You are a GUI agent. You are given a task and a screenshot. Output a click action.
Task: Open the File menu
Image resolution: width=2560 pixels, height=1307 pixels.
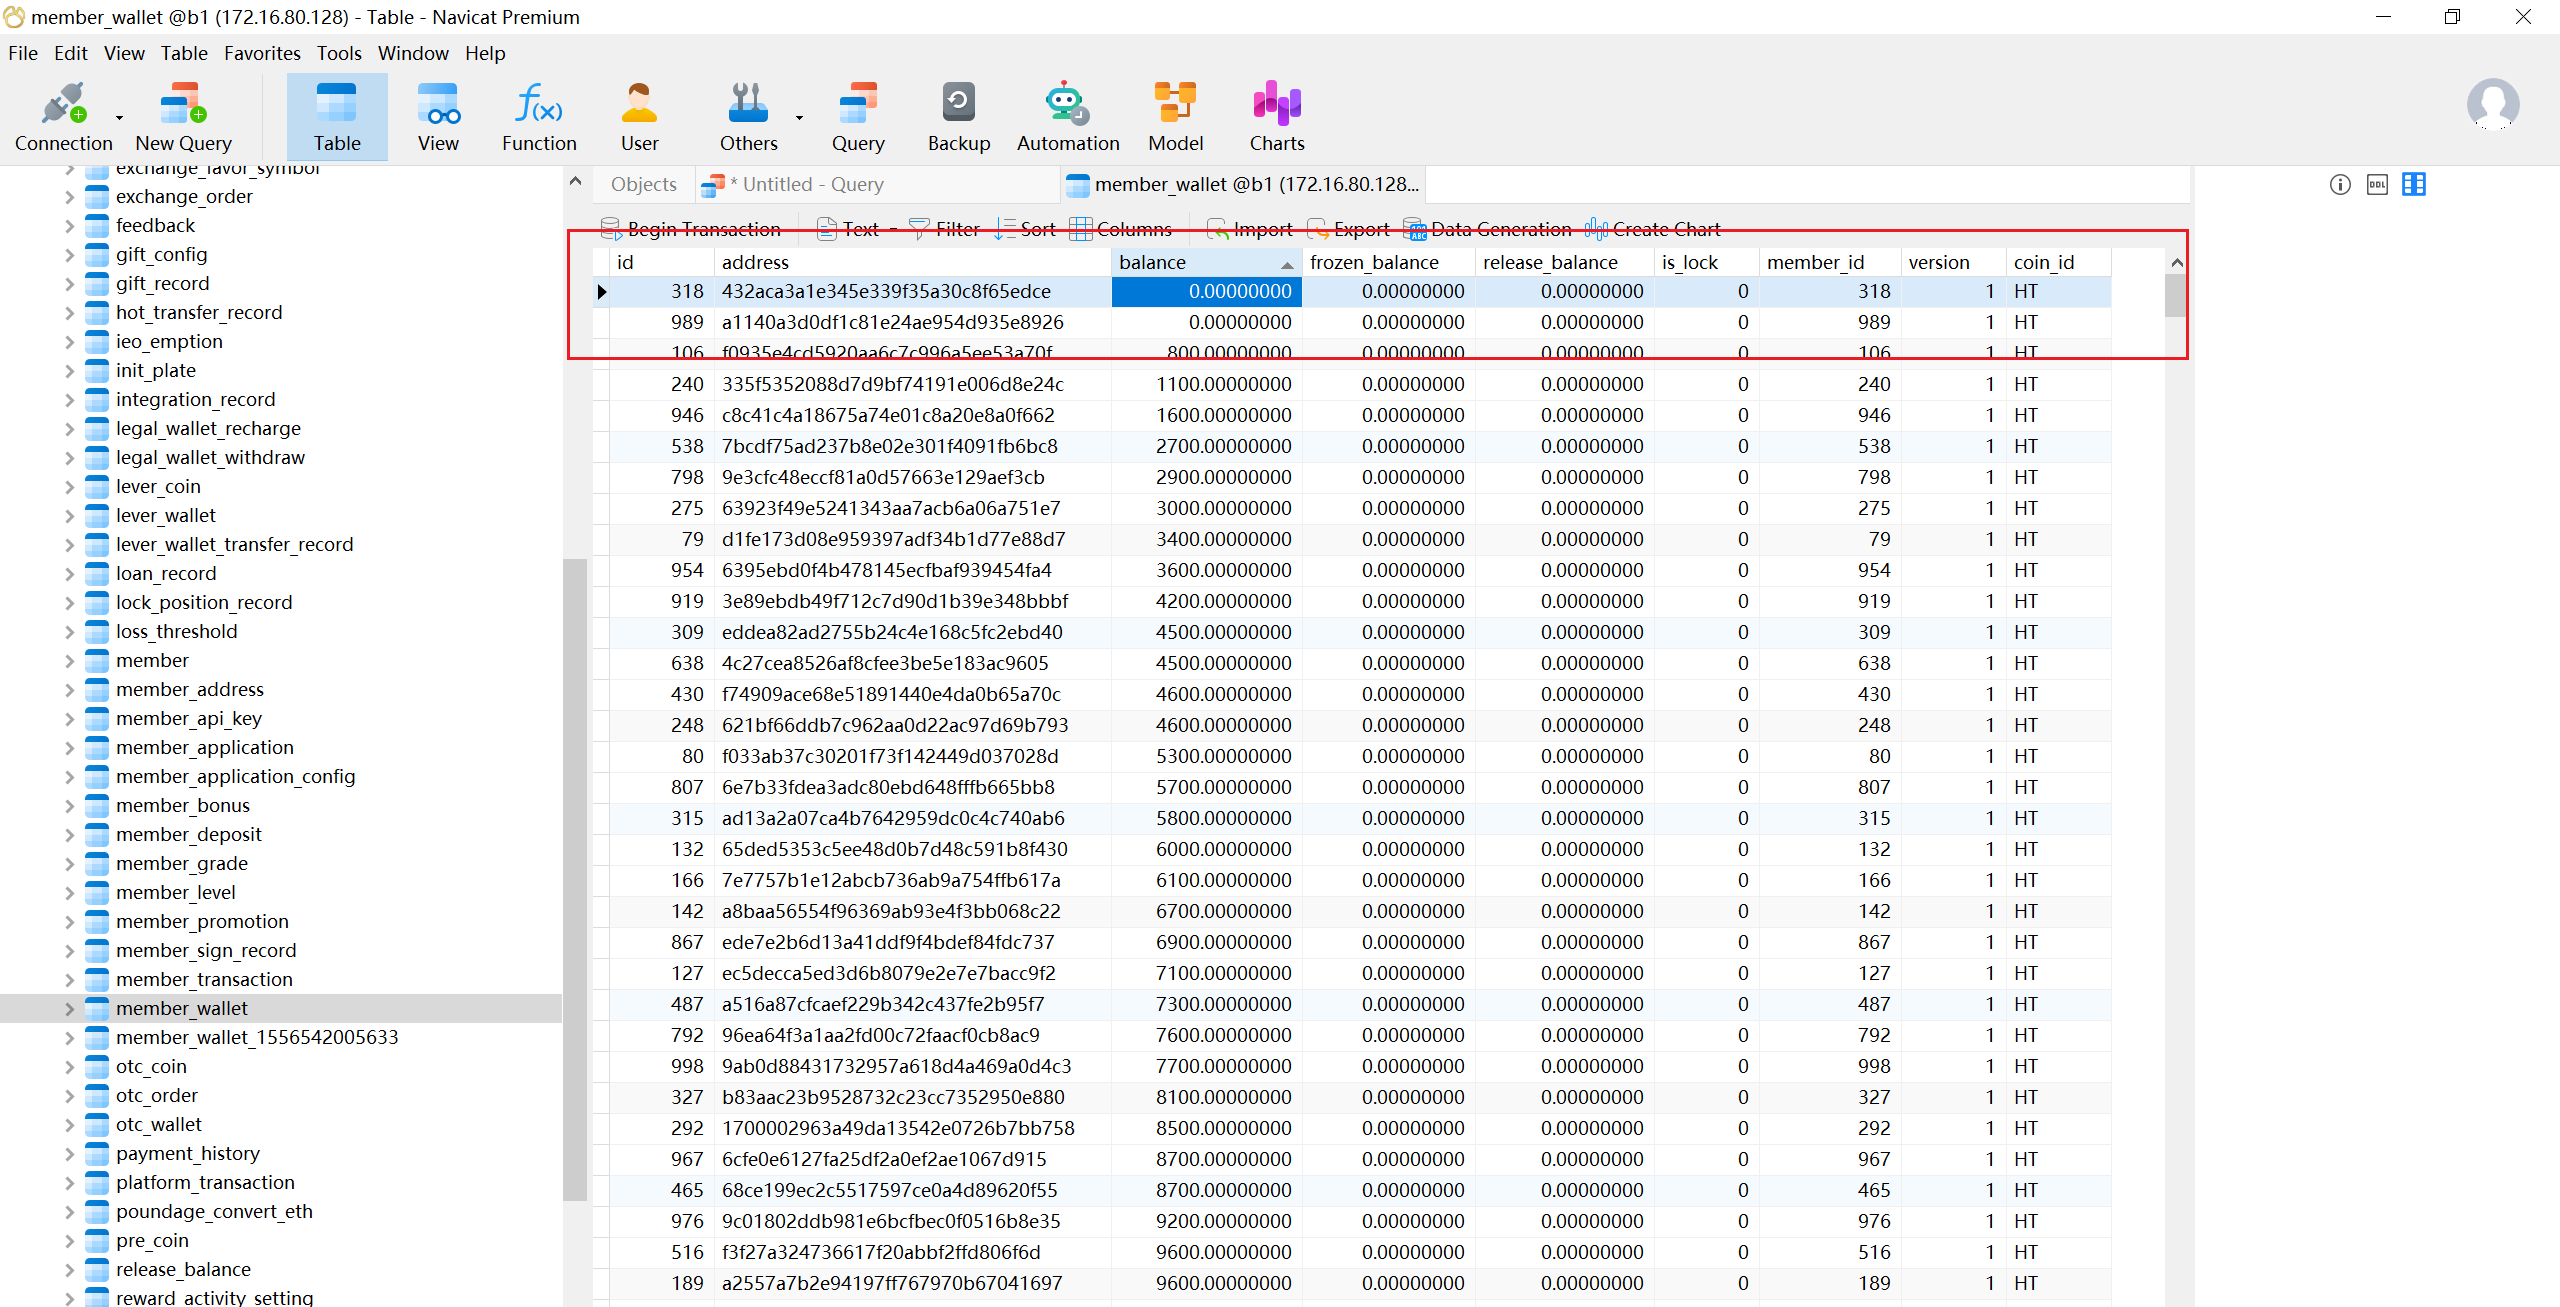click(x=22, y=53)
